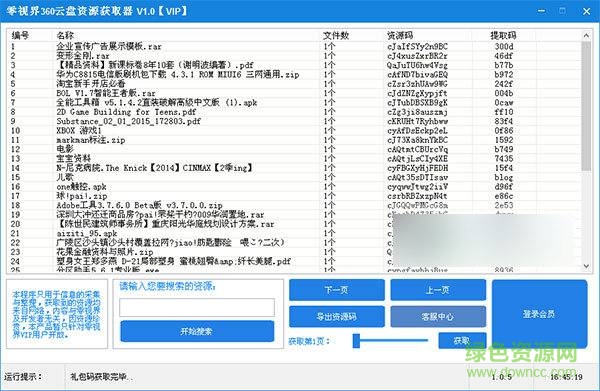Click the 礼包码获取完毕 status message
The height and width of the screenshot is (391, 600).
[x=101, y=377]
